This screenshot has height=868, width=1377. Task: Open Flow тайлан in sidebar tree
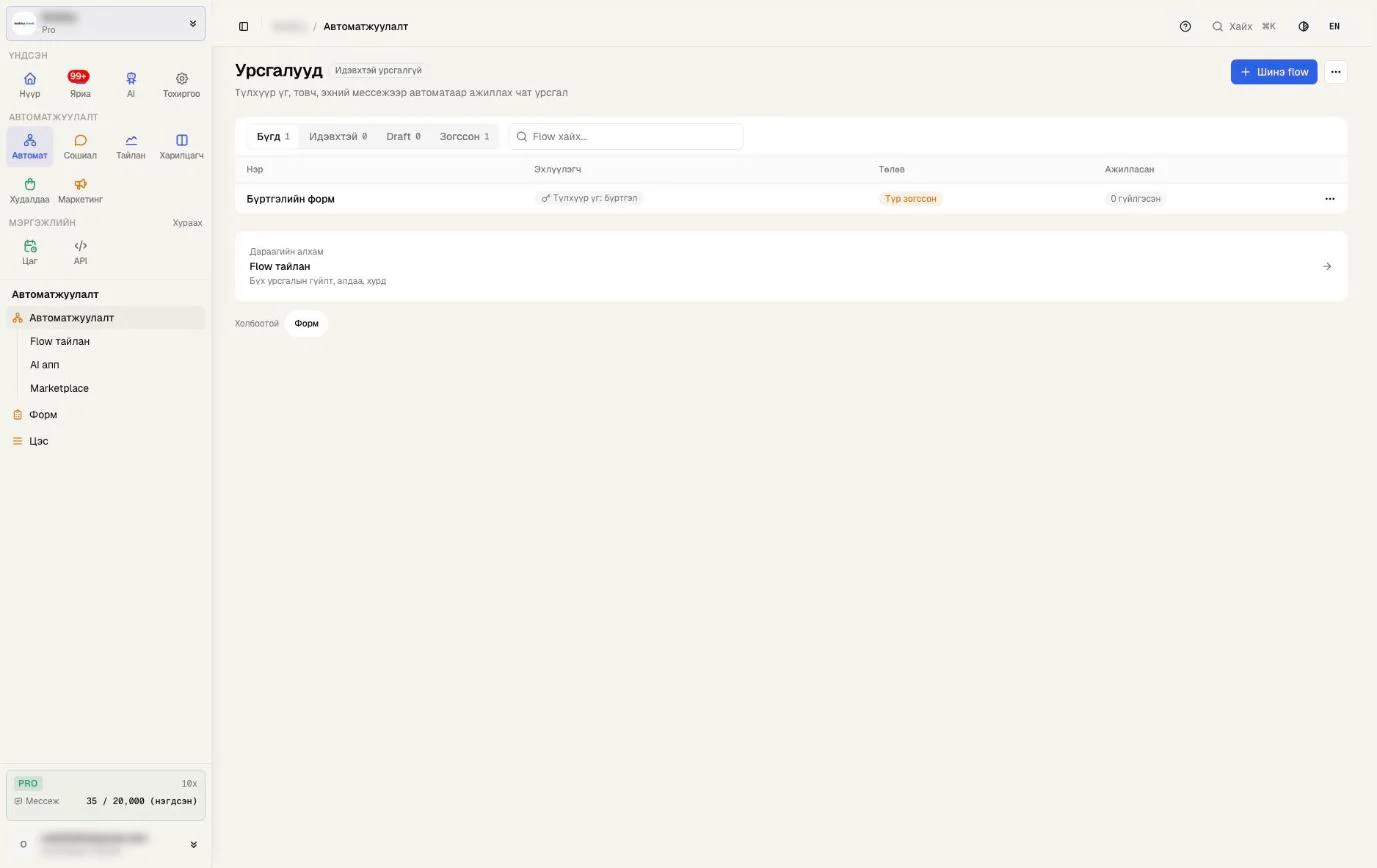[60, 341]
